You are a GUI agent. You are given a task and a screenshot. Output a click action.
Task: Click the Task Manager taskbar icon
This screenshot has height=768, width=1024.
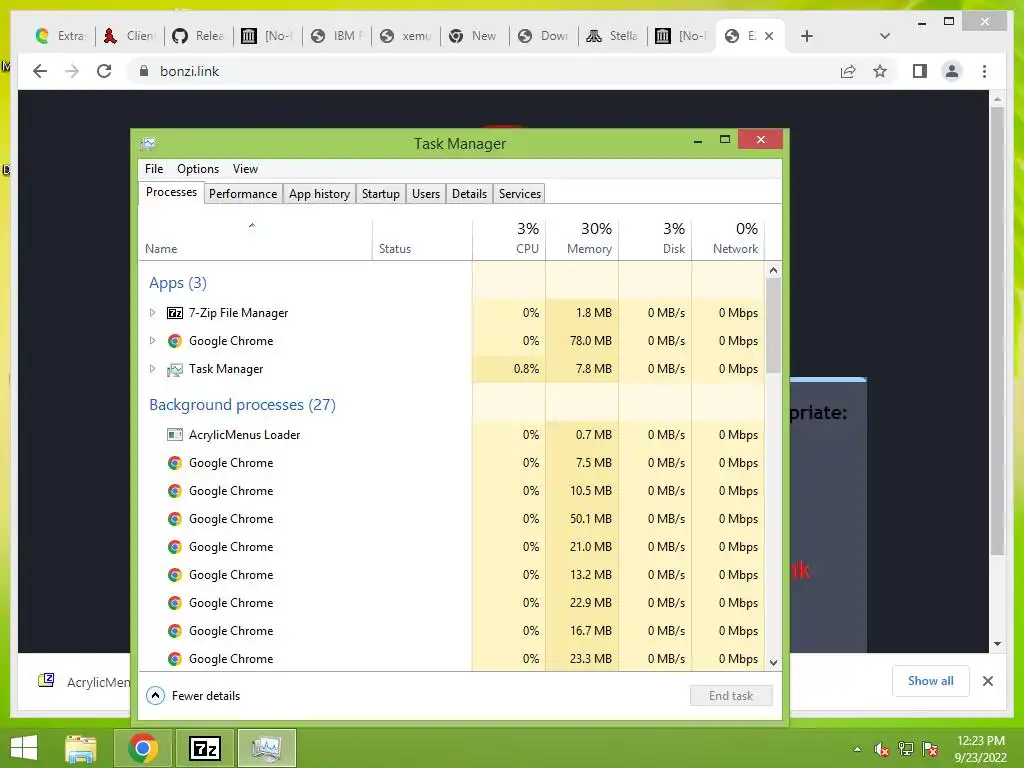(x=267, y=748)
